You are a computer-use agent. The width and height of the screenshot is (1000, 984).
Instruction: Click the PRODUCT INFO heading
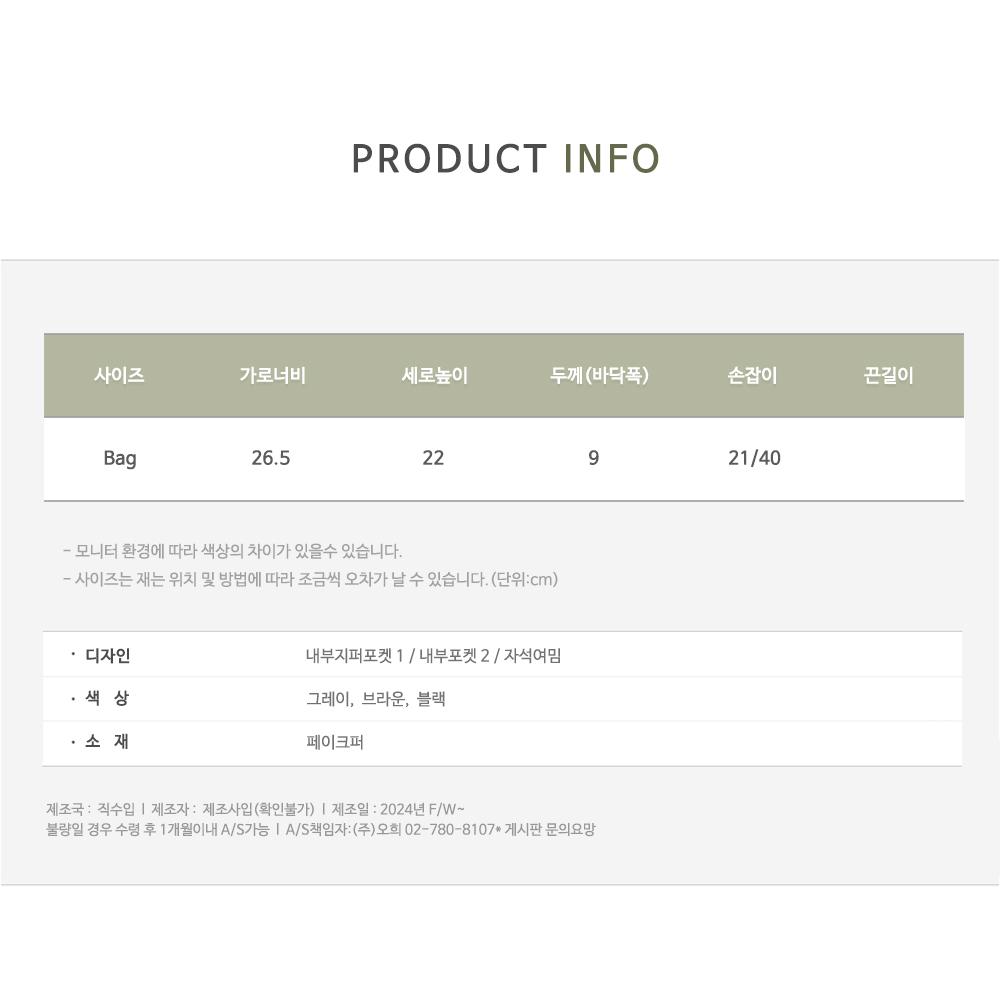click(x=505, y=159)
